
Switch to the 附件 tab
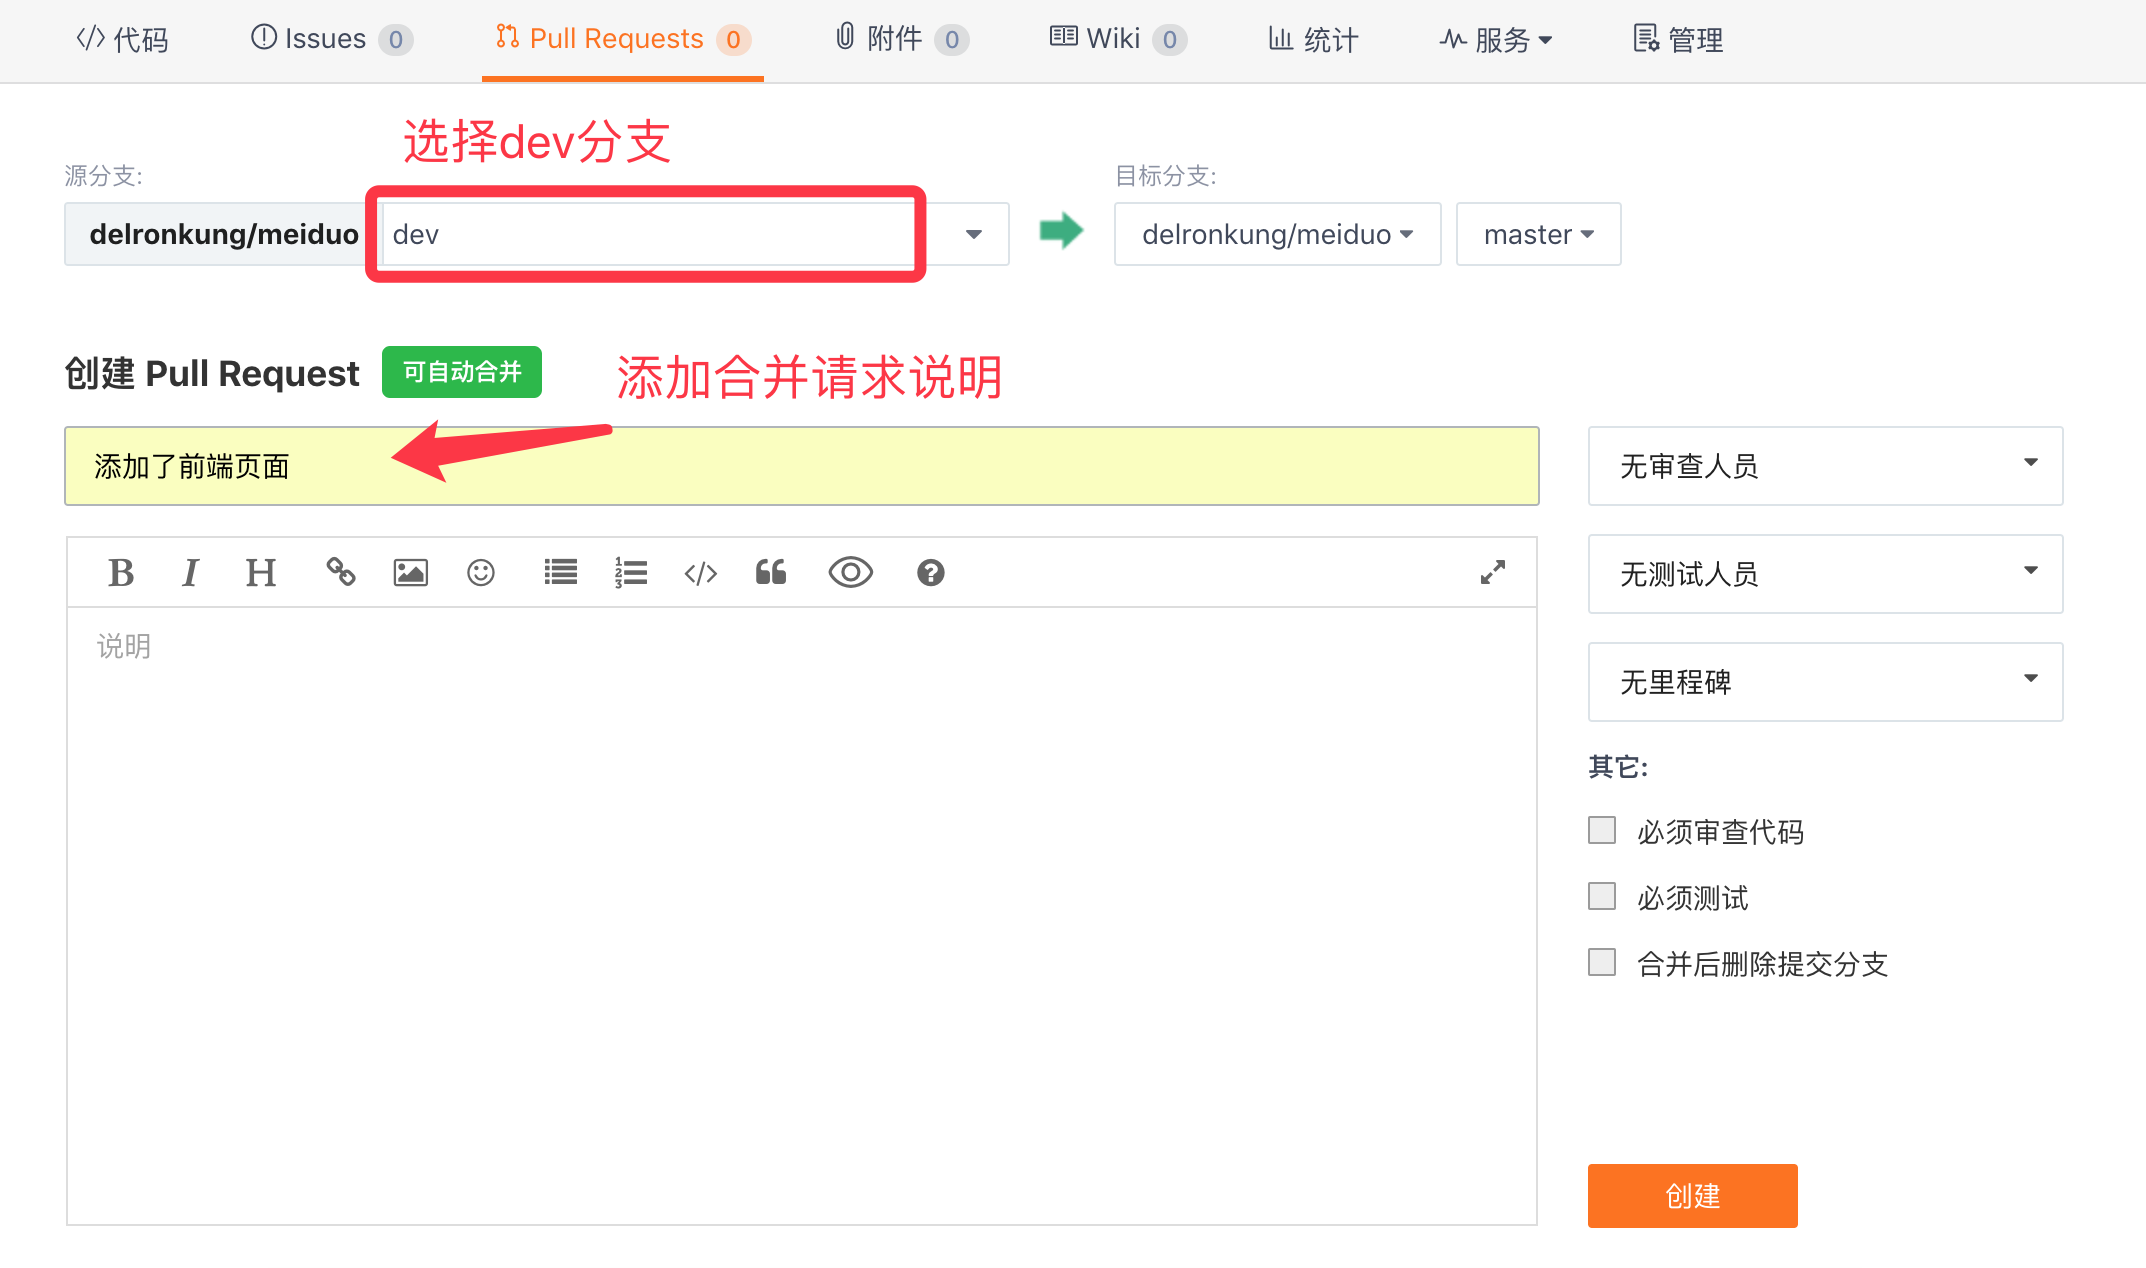(x=902, y=40)
